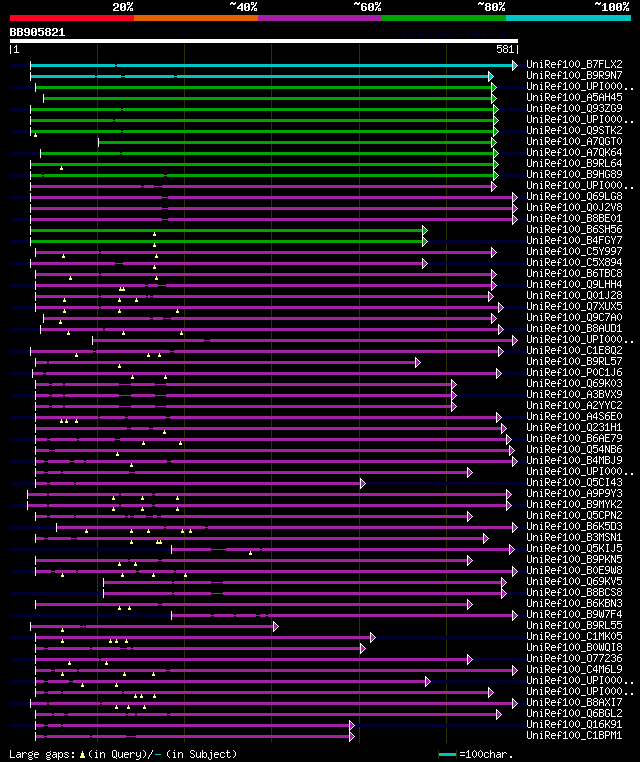Click hit name UniRef100_B9MYK2

pos(574,504)
